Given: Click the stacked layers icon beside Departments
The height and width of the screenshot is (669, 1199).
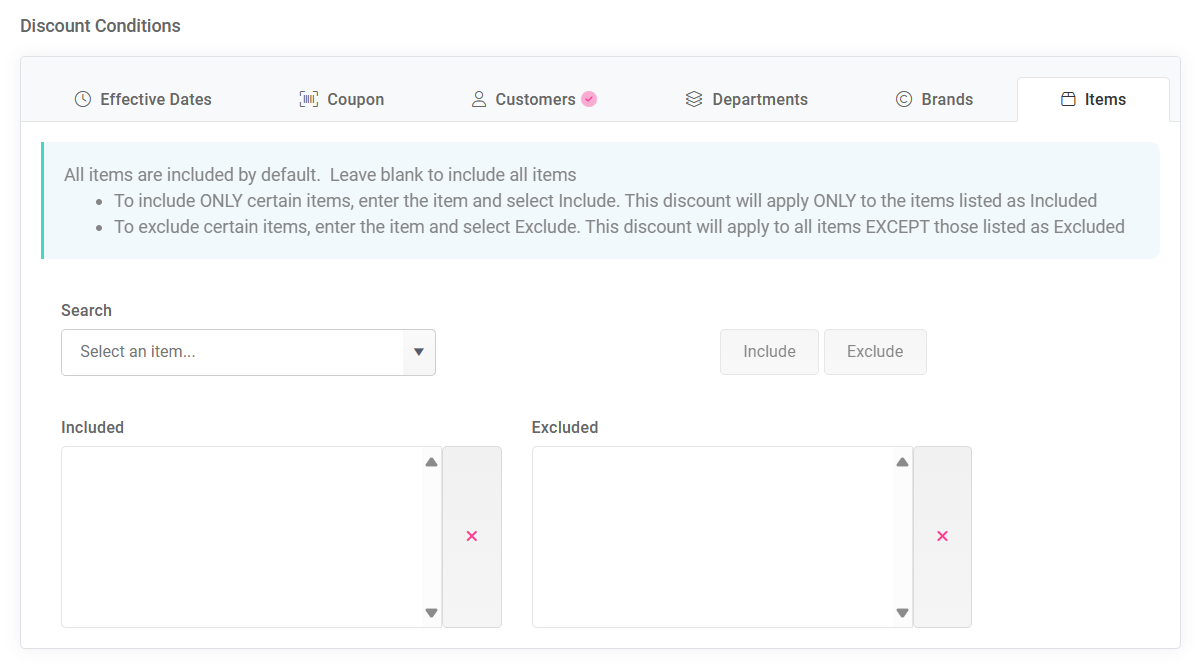Looking at the screenshot, I should pos(694,99).
